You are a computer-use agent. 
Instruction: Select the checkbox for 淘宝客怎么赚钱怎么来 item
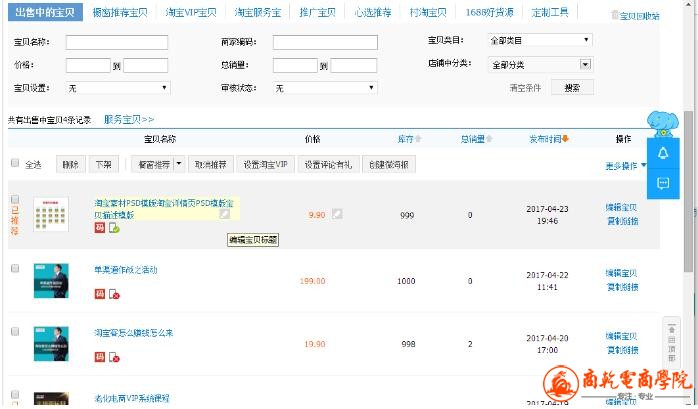[15, 331]
